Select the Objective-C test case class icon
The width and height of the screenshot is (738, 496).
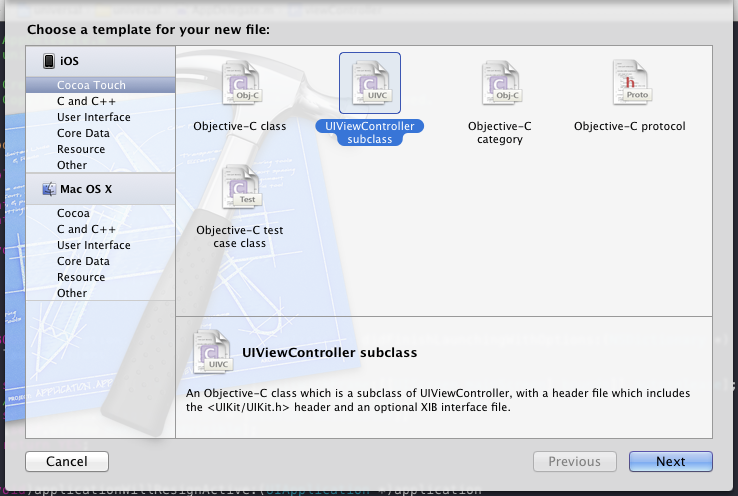[x=240, y=188]
